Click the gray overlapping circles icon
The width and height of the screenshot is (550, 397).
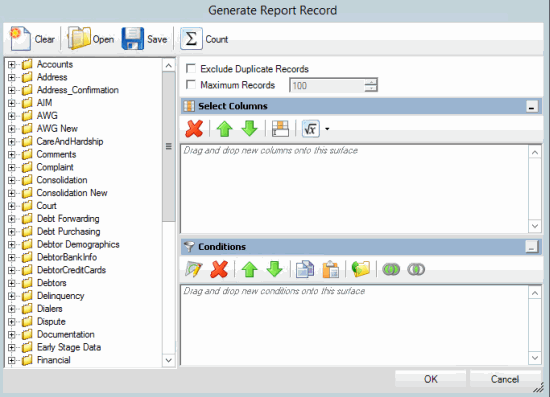tap(416, 269)
